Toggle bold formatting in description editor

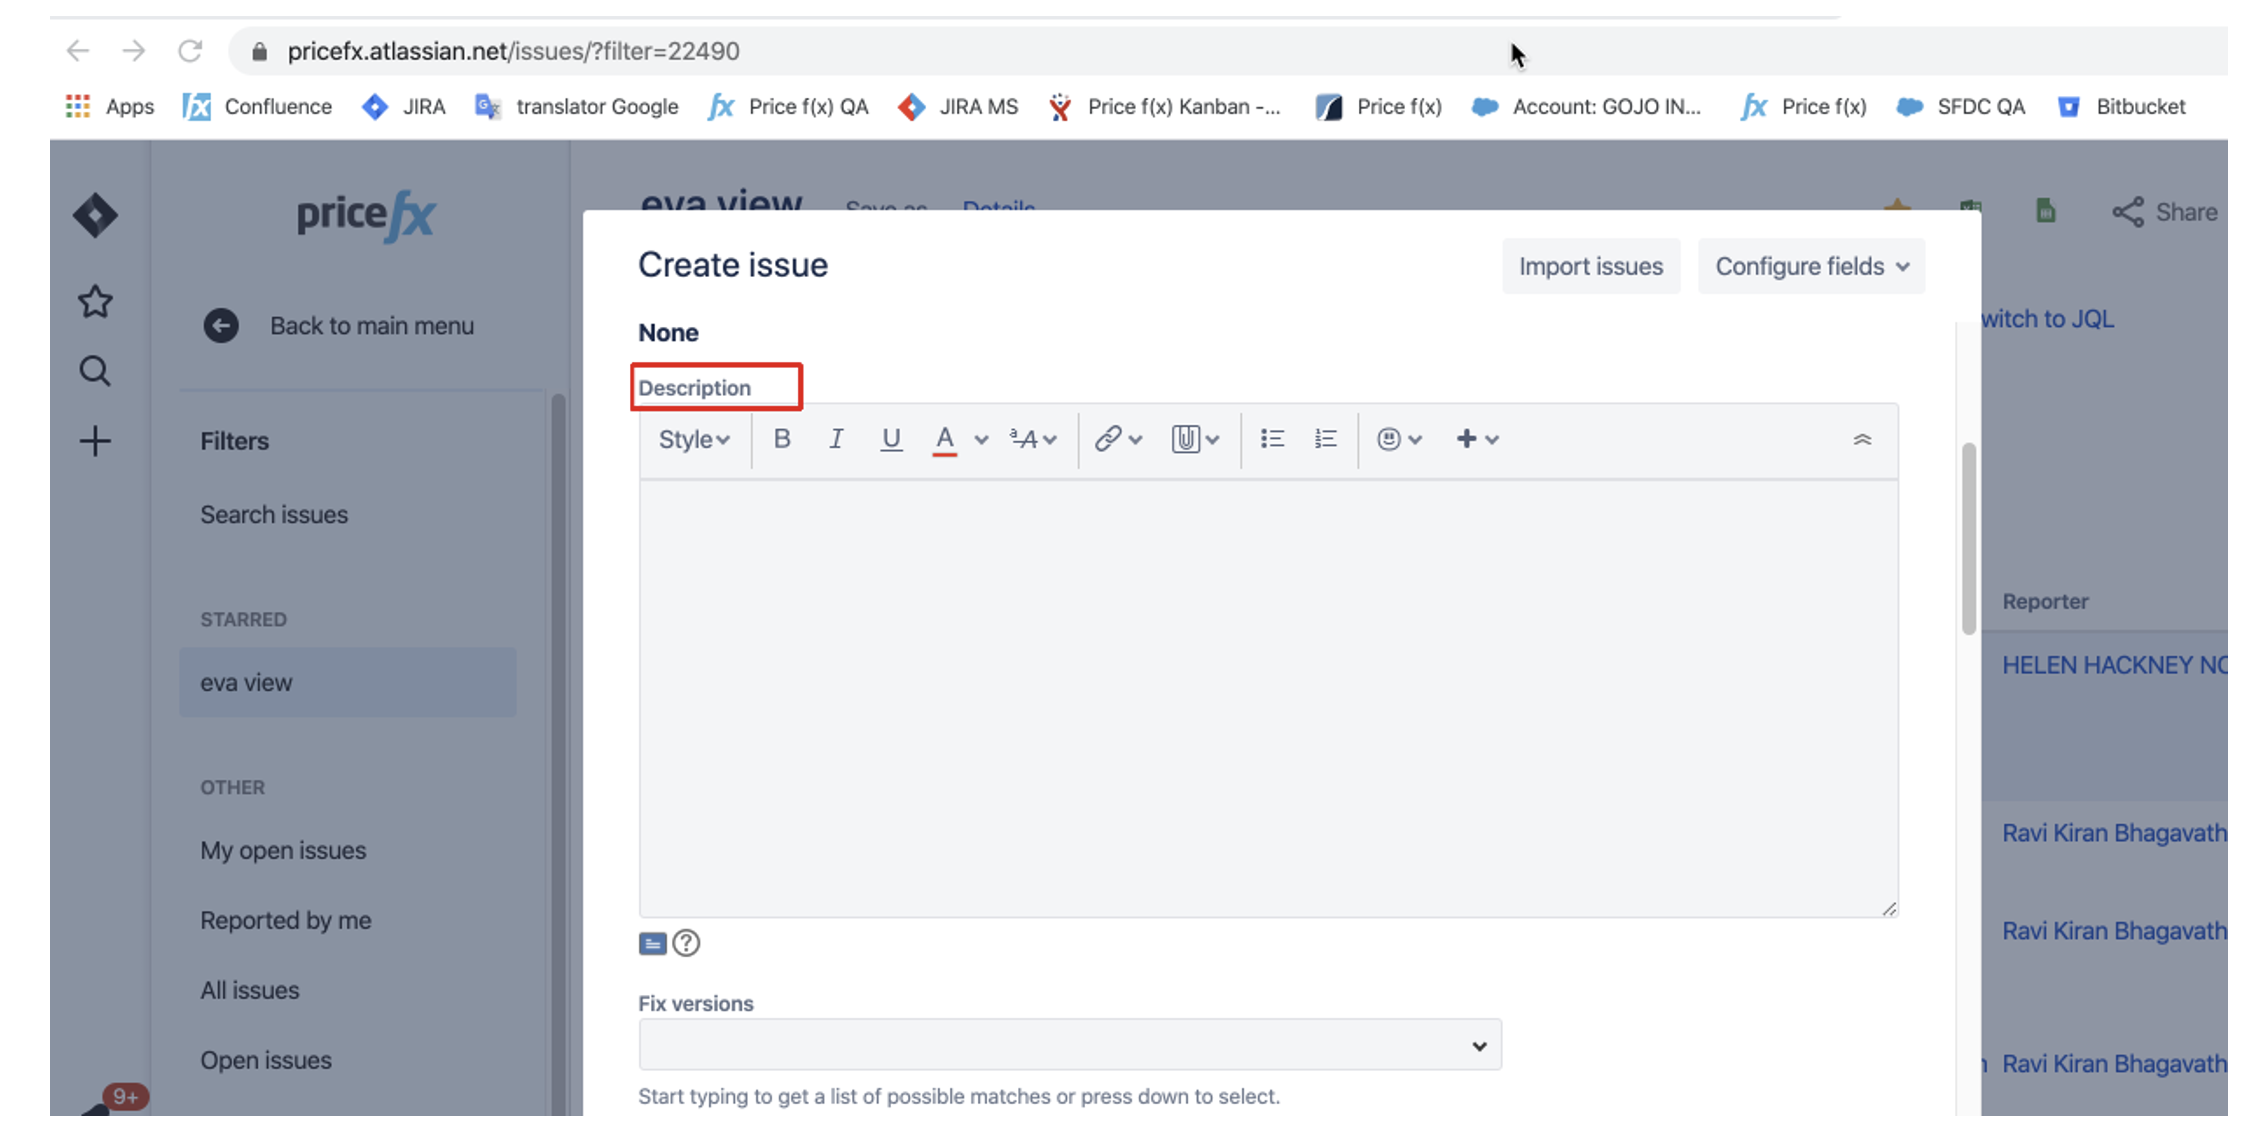[x=782, y=439]
